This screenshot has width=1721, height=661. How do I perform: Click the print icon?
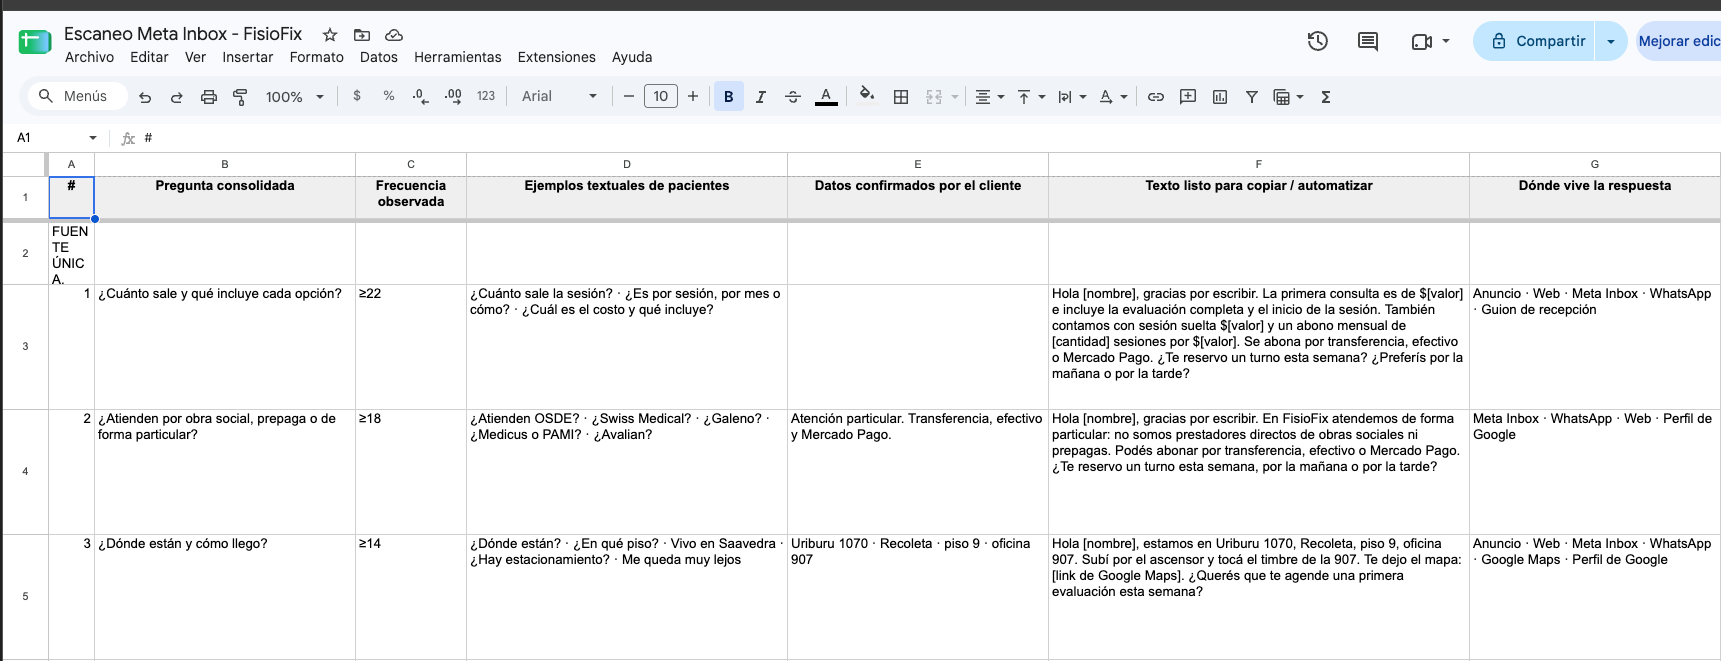208,97
